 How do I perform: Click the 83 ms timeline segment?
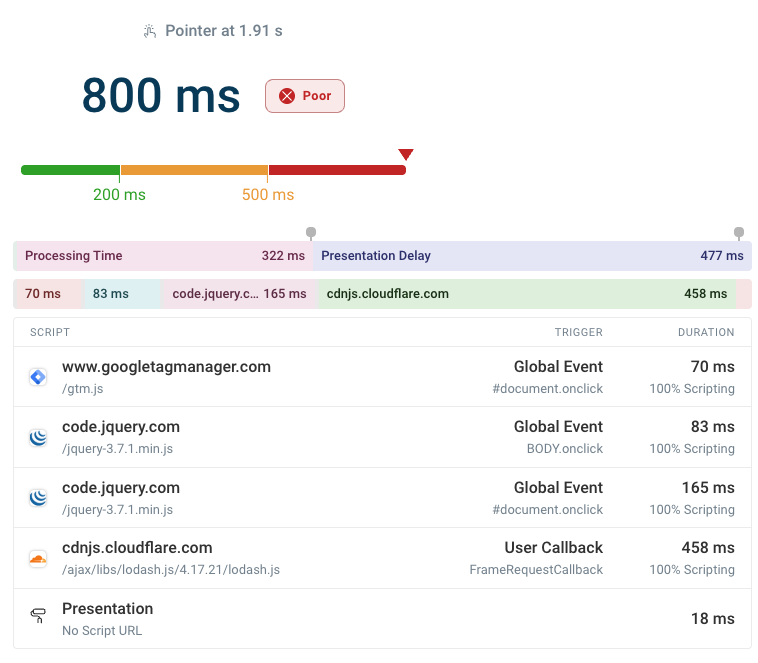pos(119,294)
